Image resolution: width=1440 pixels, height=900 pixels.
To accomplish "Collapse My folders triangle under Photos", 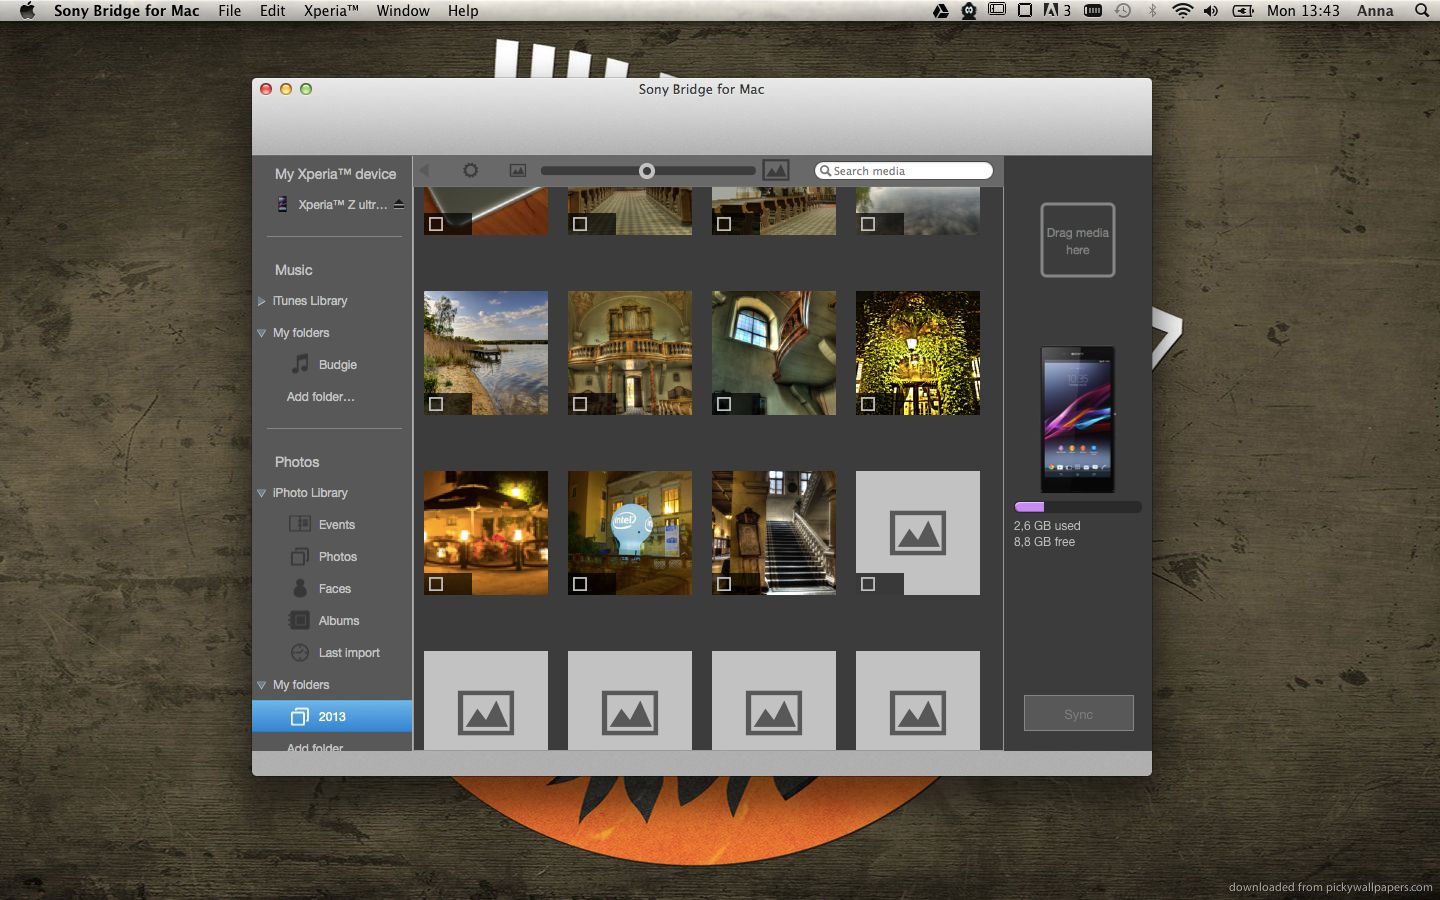I will (x=261, y=685).
